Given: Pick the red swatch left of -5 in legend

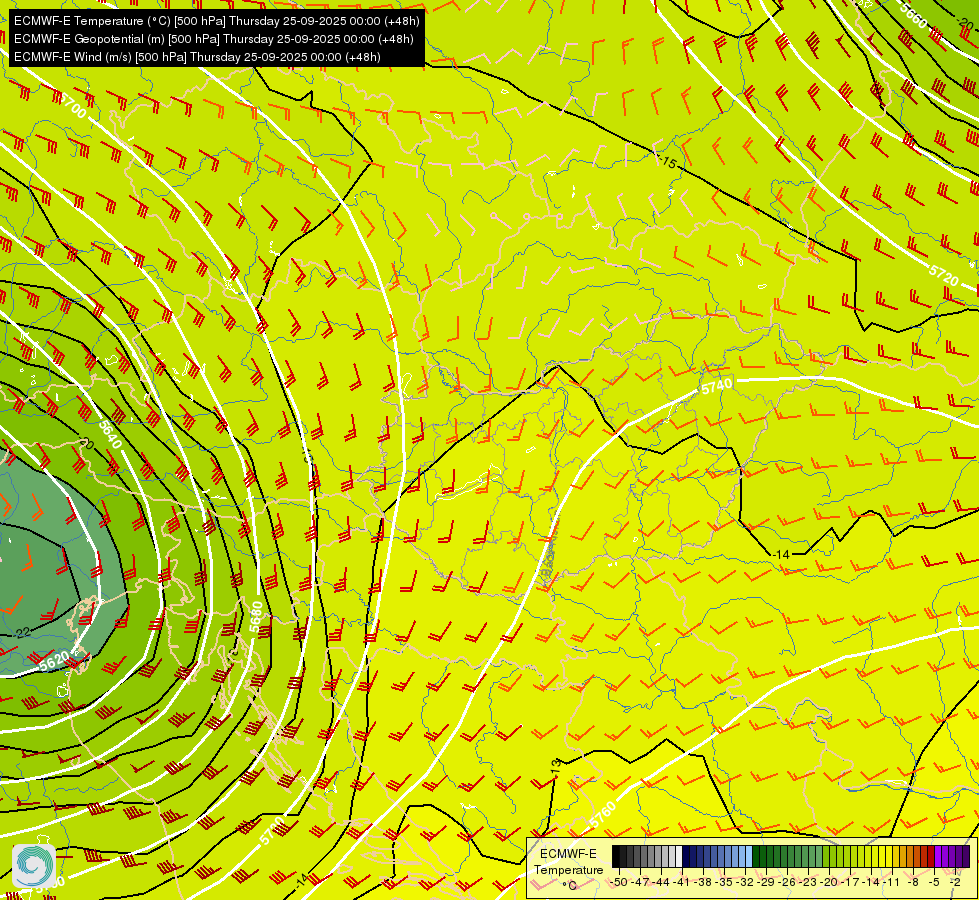Looking at the screenshot, I should coord(931,856).
